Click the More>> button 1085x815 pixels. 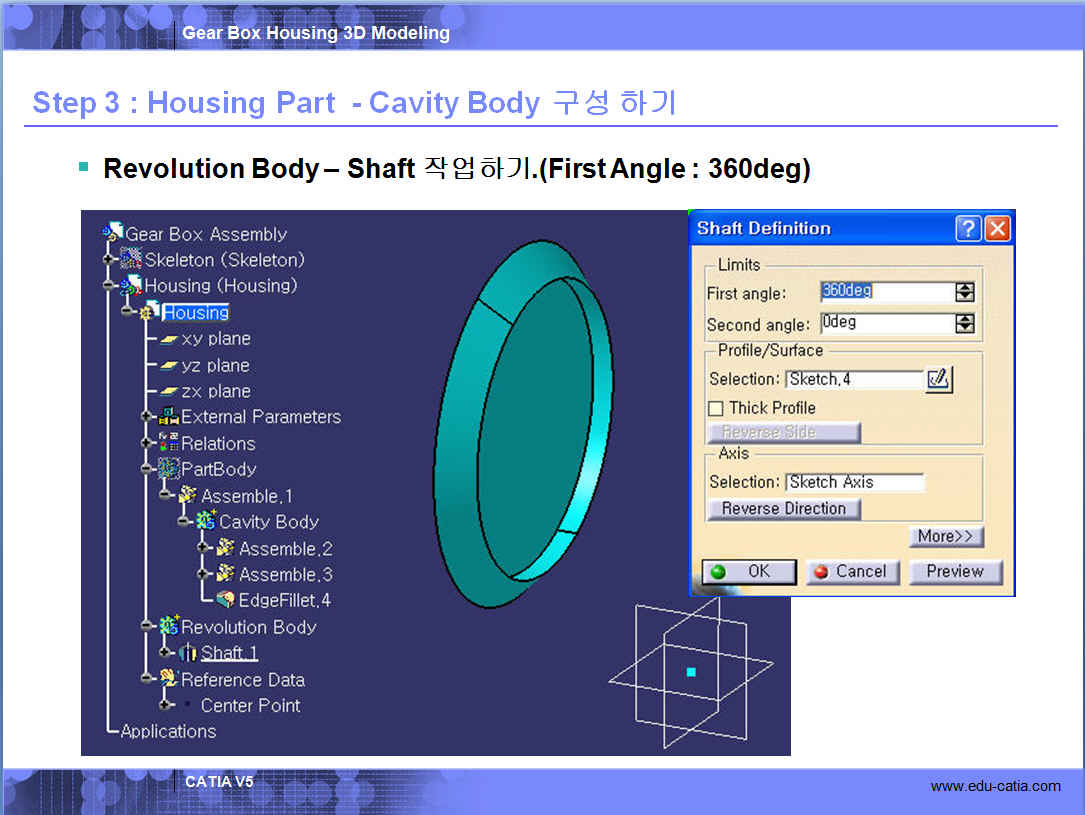point(945,536)
